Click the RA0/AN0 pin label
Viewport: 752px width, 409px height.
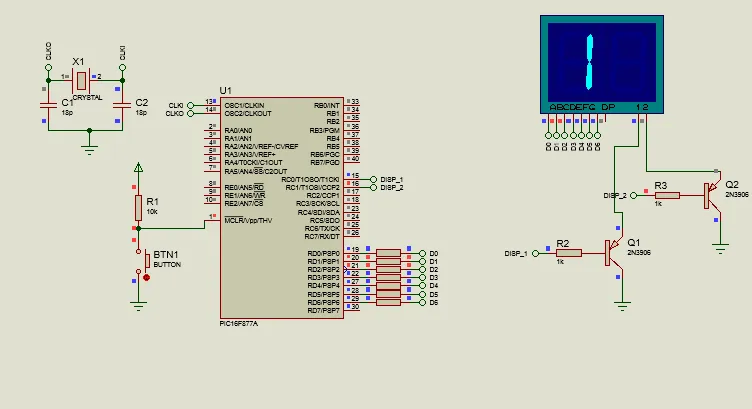coord(238,130)
